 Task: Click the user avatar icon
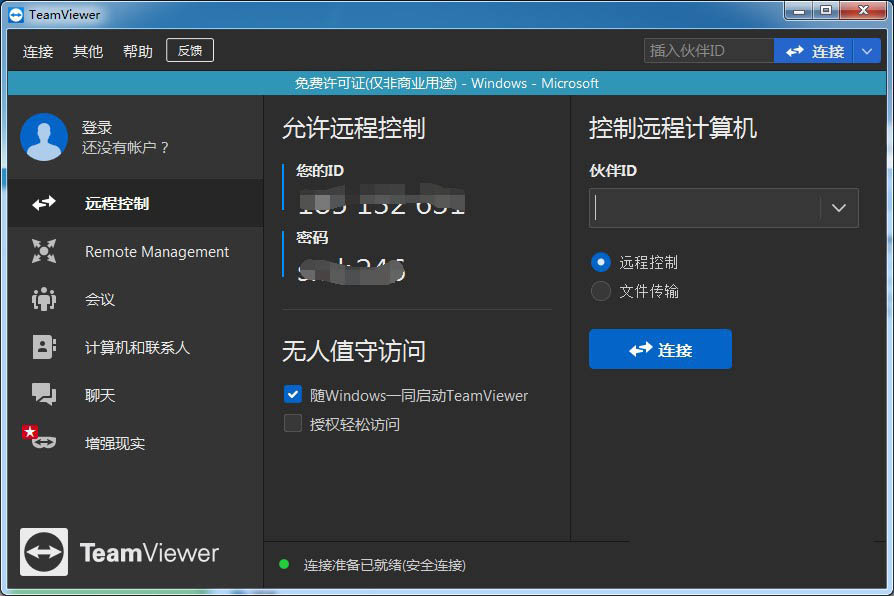point(44,137)
